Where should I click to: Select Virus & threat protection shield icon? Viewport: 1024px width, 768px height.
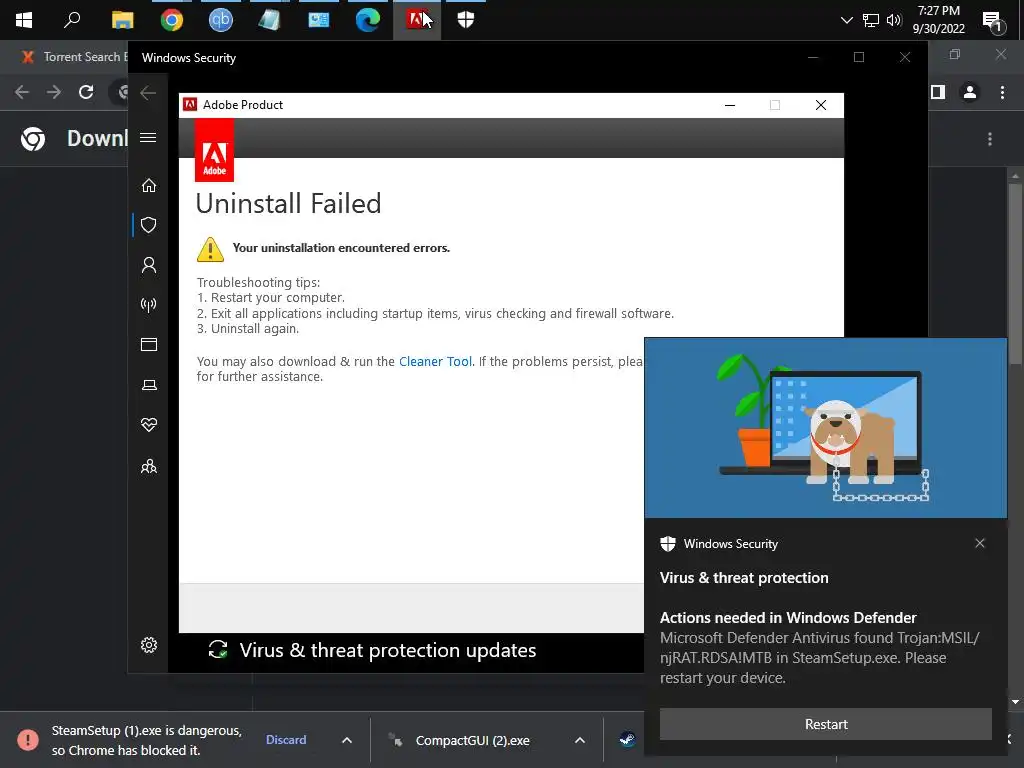click(149, 225)
